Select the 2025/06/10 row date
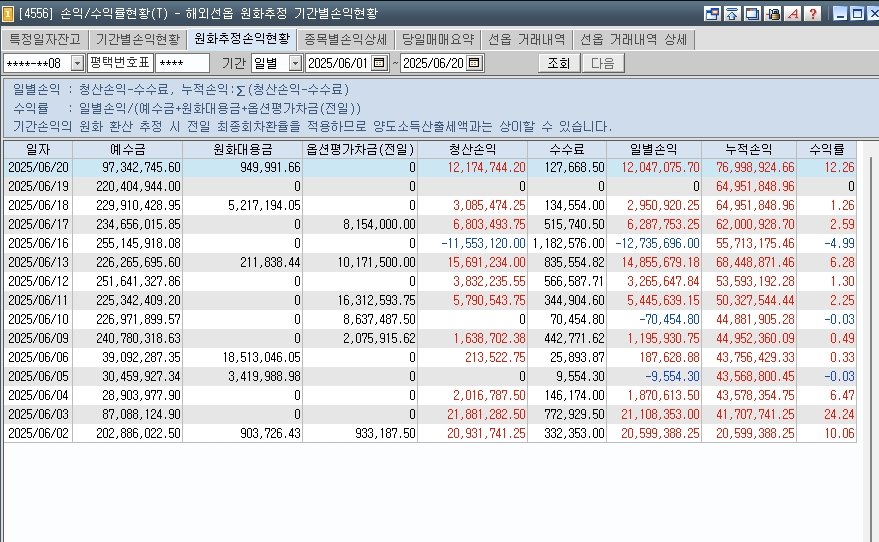The image size is (879, 542). point(38,320)
